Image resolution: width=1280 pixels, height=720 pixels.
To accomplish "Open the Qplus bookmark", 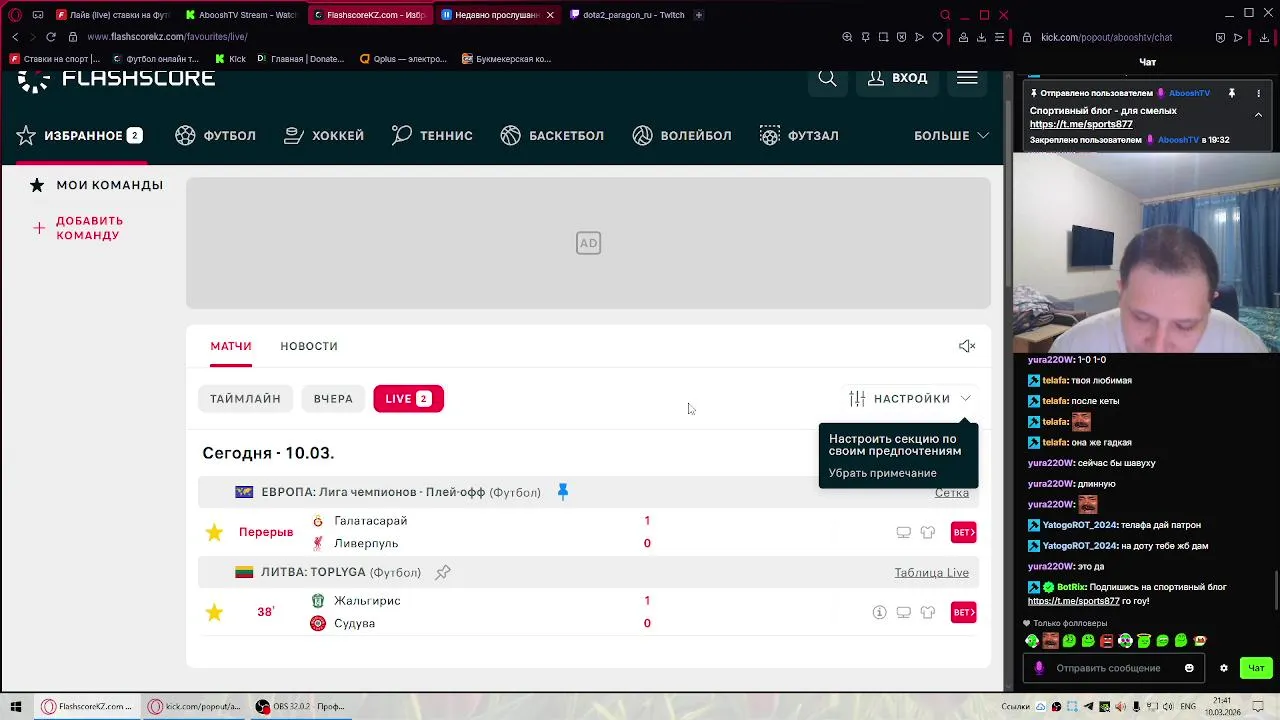I will click(x=403, y=59).
